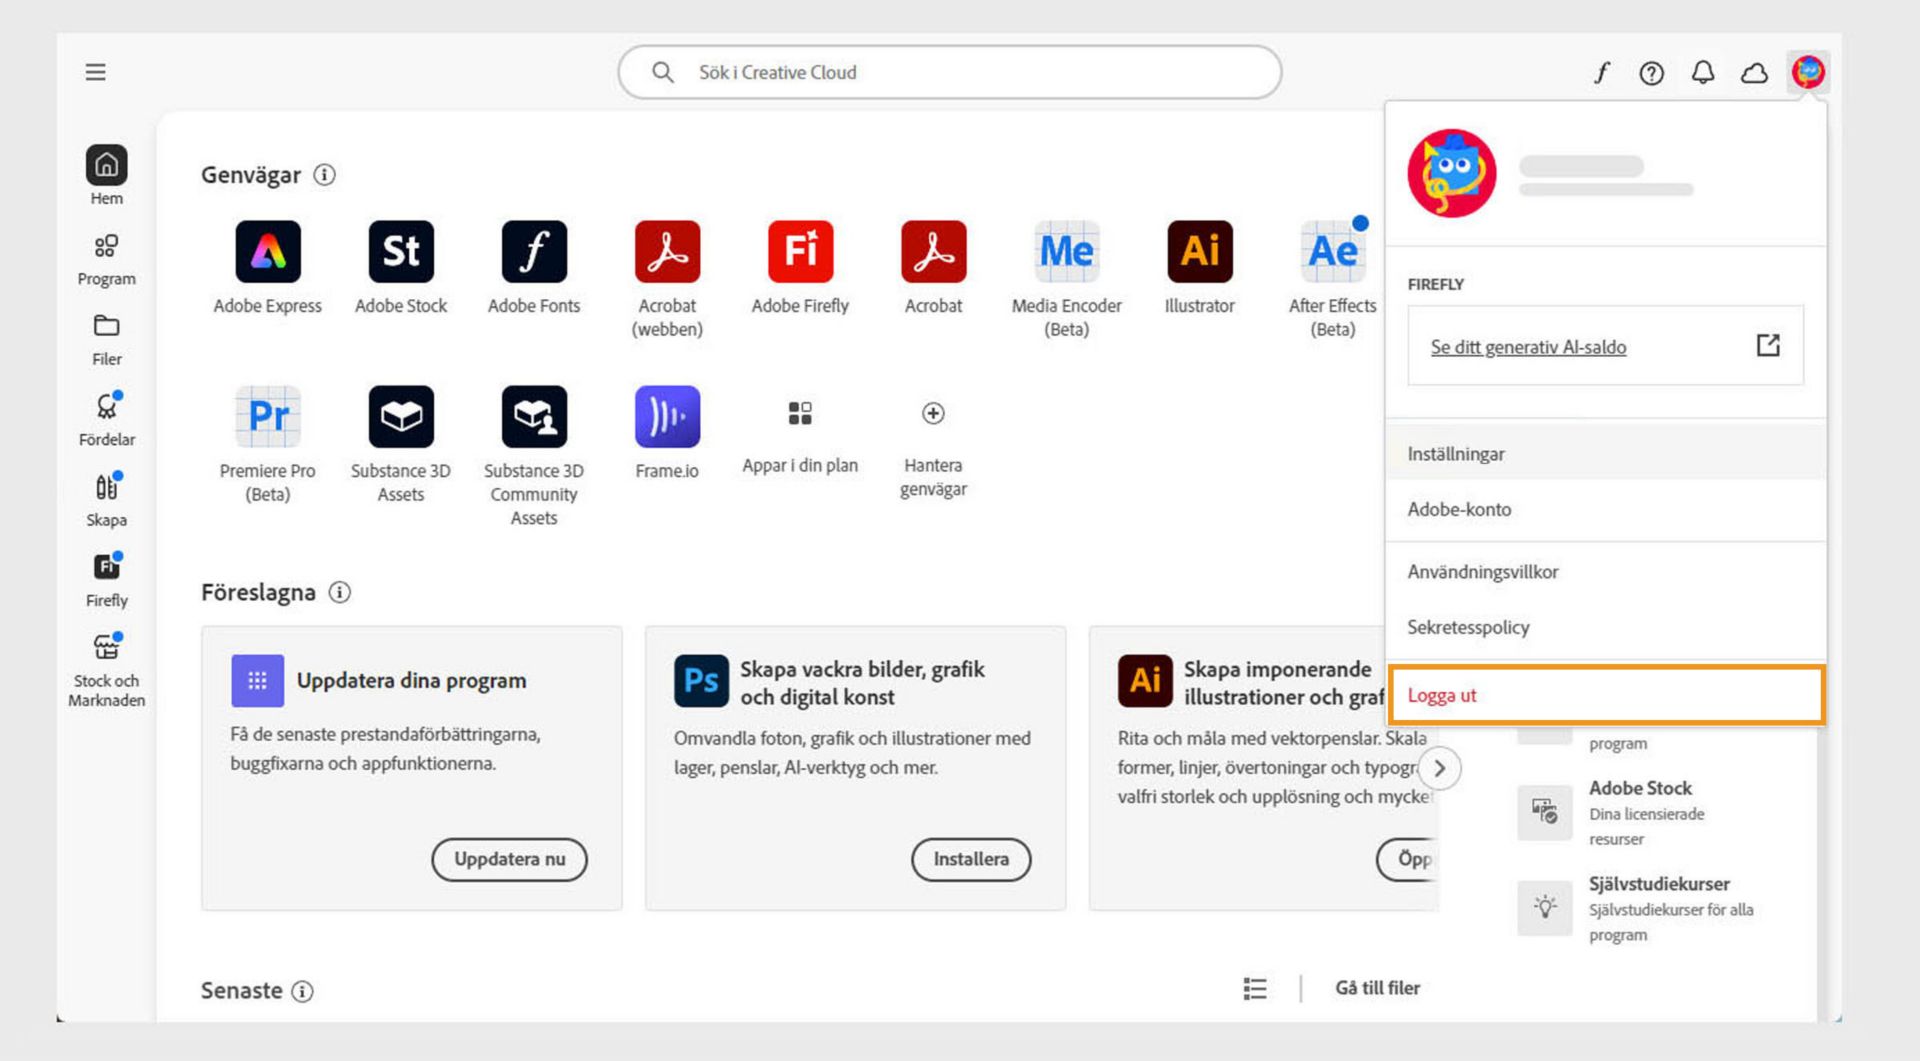Click Se ditt generativ AI-saldo link
The image size is (1920, 1061).
1528,347
